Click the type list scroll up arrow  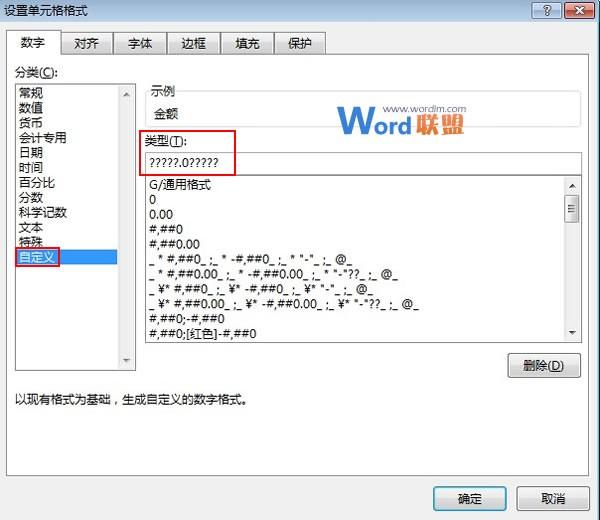click(x=572, y=186)
